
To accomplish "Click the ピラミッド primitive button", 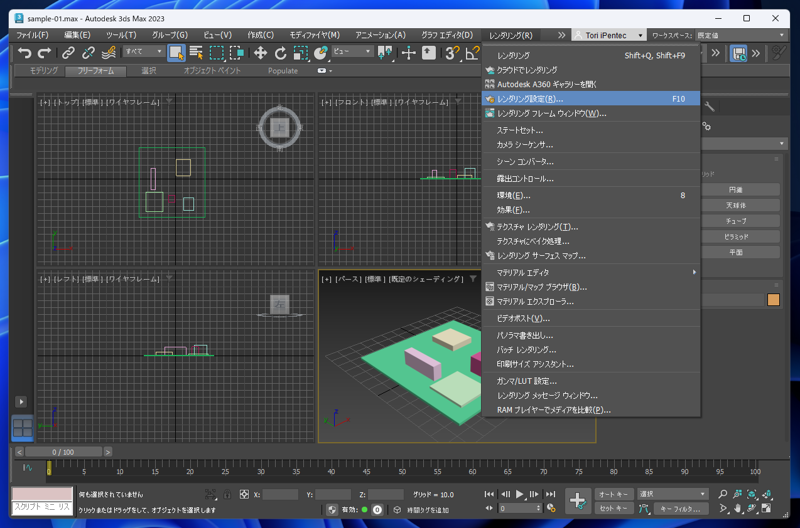I will coord(740,237).
